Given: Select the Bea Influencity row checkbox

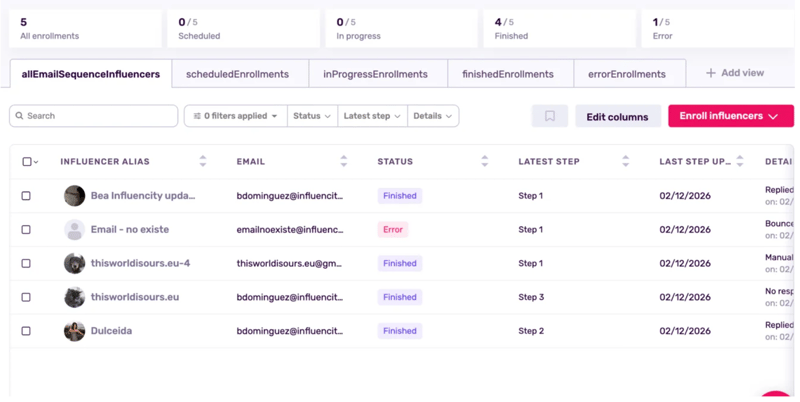Looking at the screenshot, I should (x=26, y=196).
